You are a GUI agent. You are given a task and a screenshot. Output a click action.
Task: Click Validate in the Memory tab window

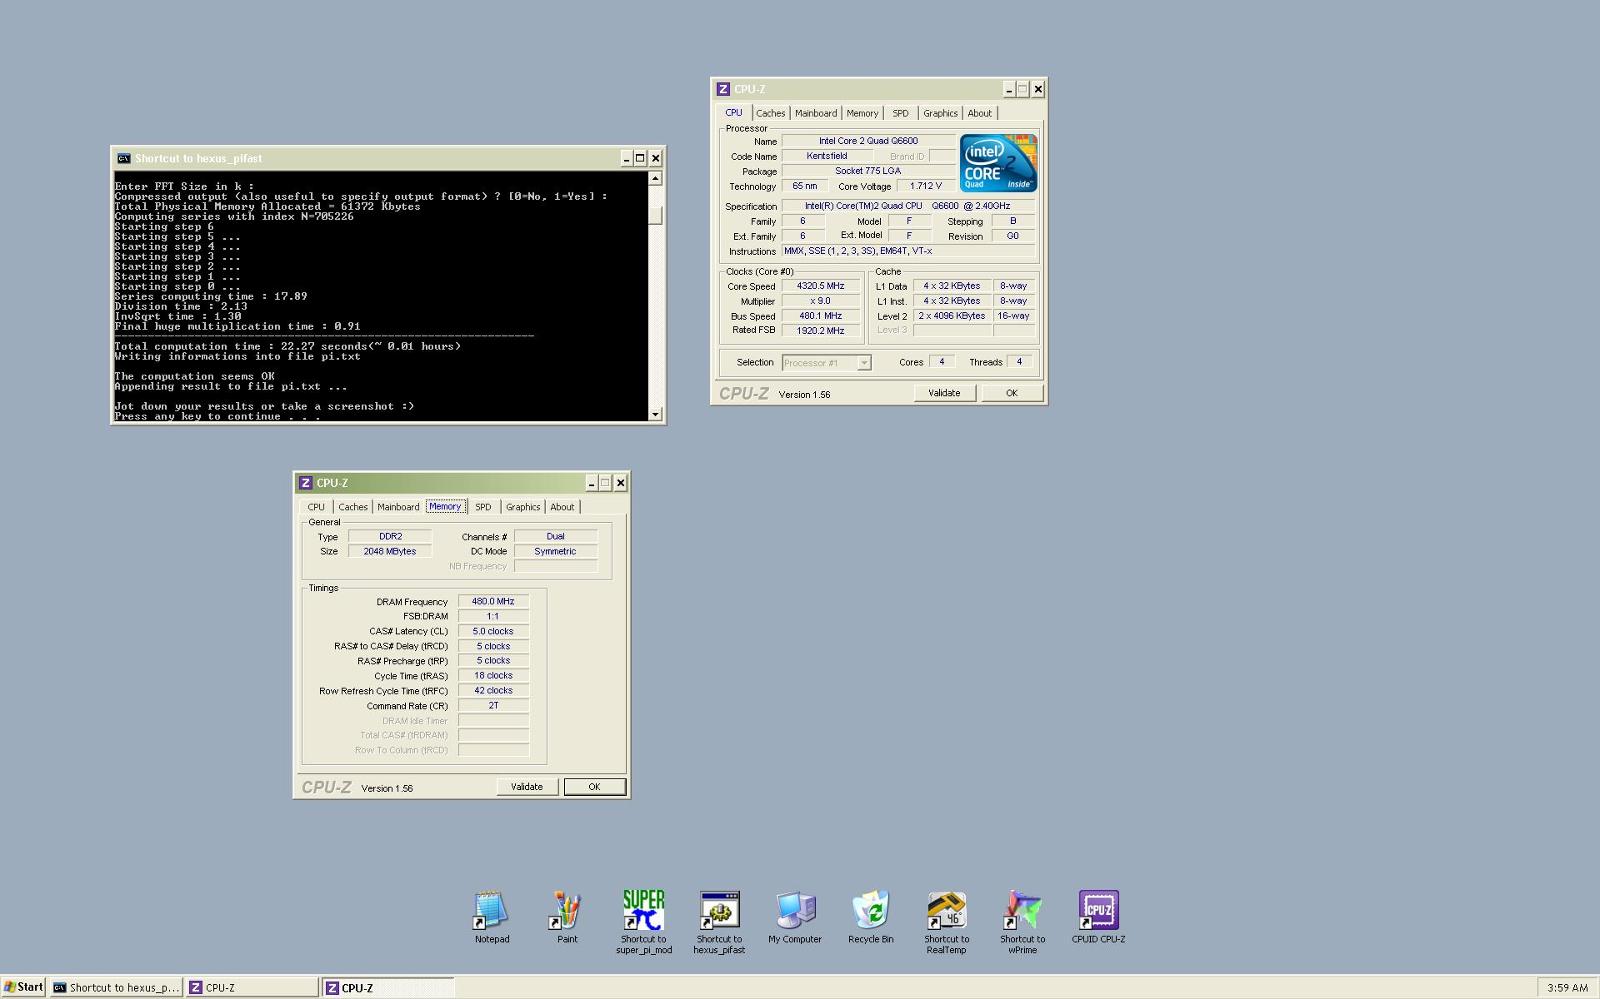[527, 787]
